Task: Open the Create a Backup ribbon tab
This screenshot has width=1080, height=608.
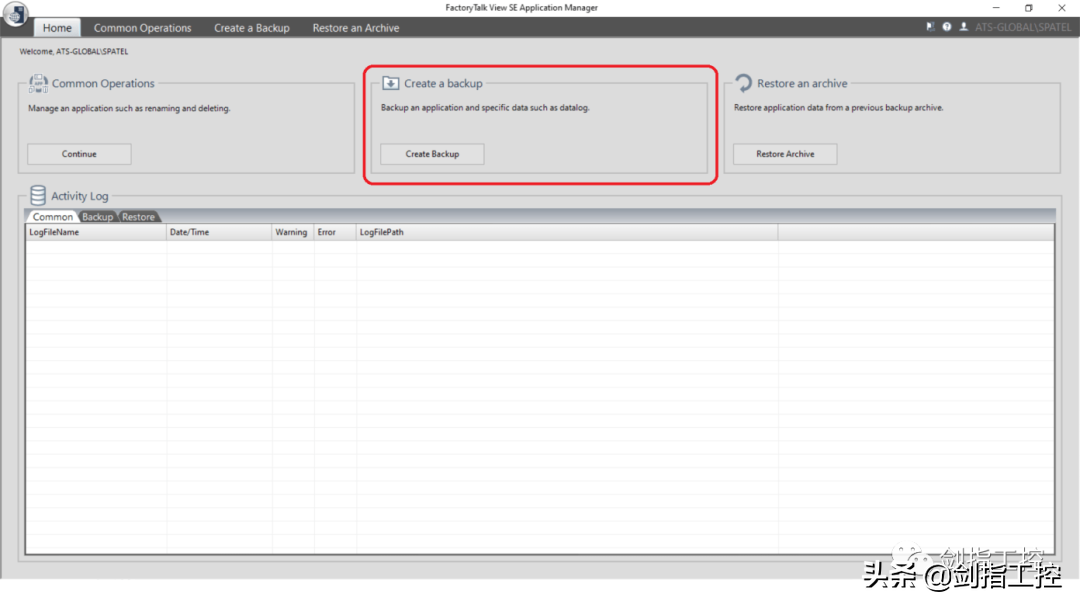Action: tap(251, 28)
